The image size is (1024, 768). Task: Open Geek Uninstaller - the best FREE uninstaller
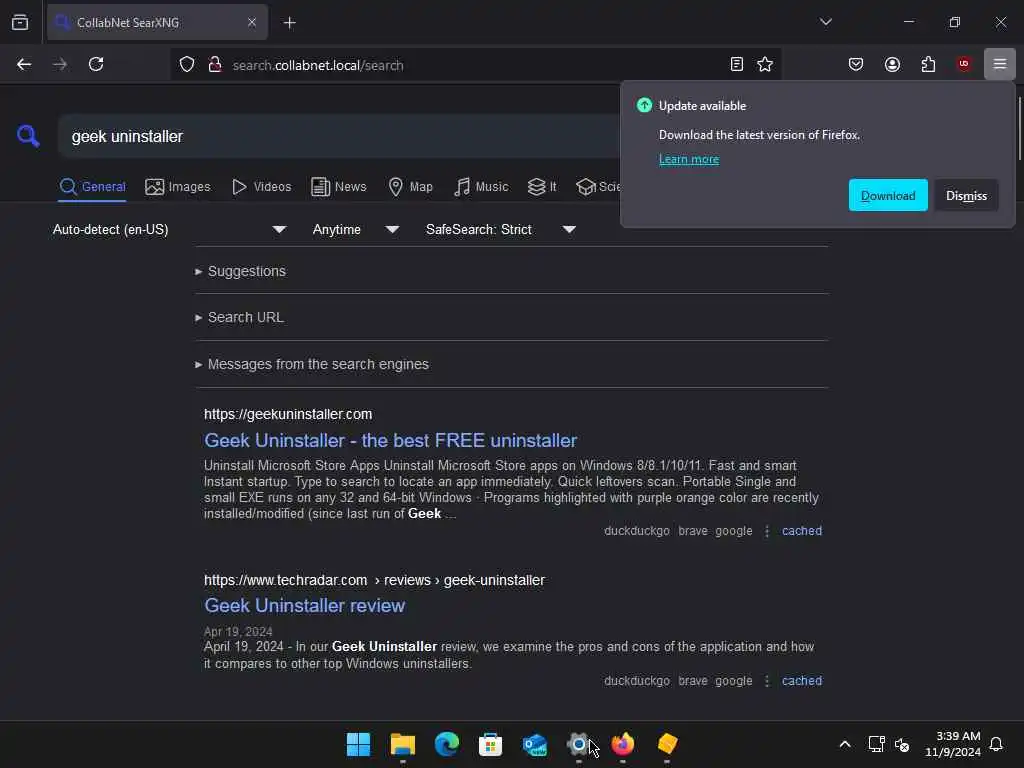click(391, 440)
